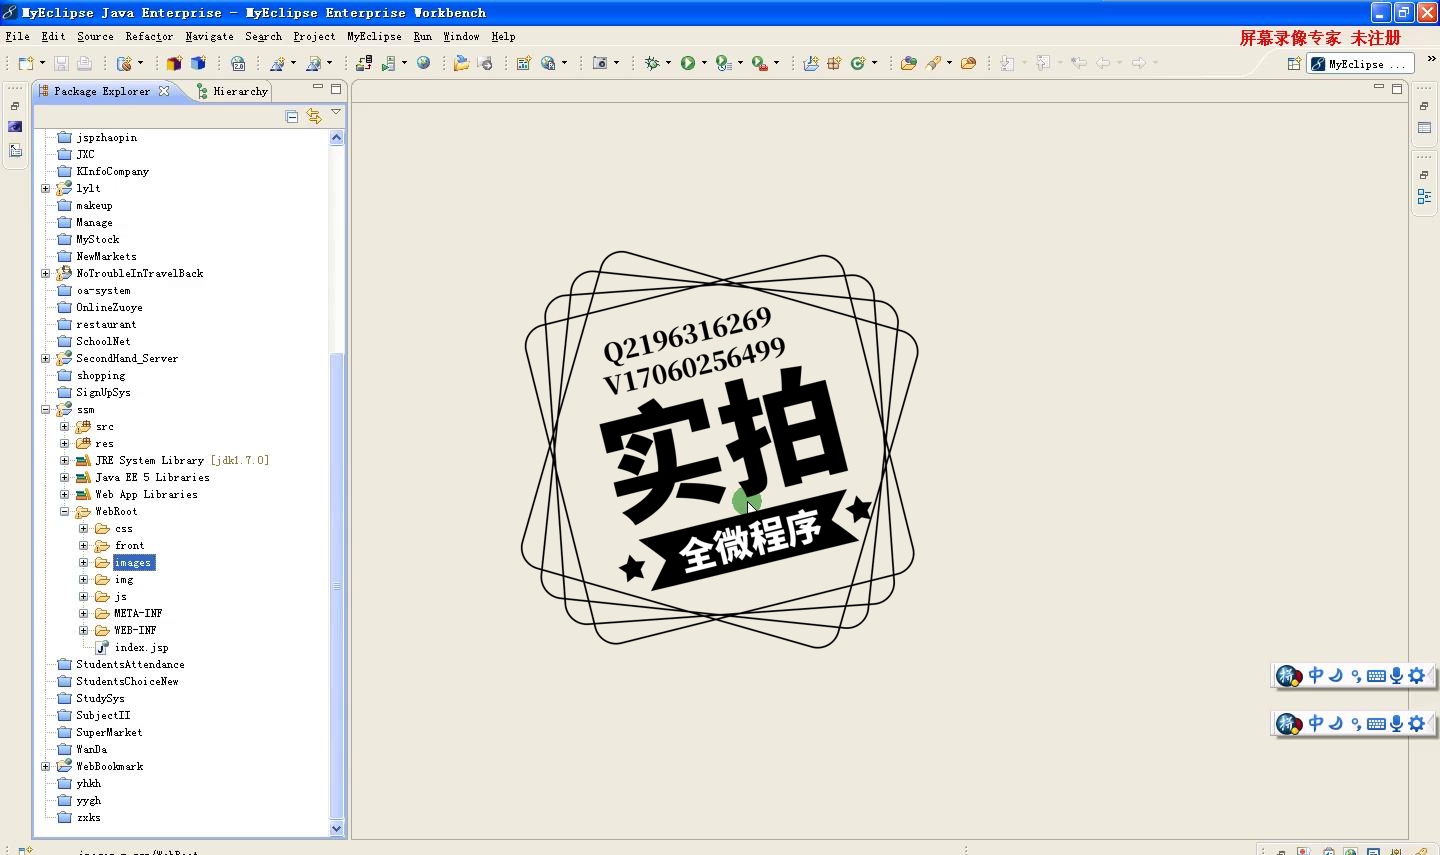Click the MyEclipse perspective button

coord(1358,64)
